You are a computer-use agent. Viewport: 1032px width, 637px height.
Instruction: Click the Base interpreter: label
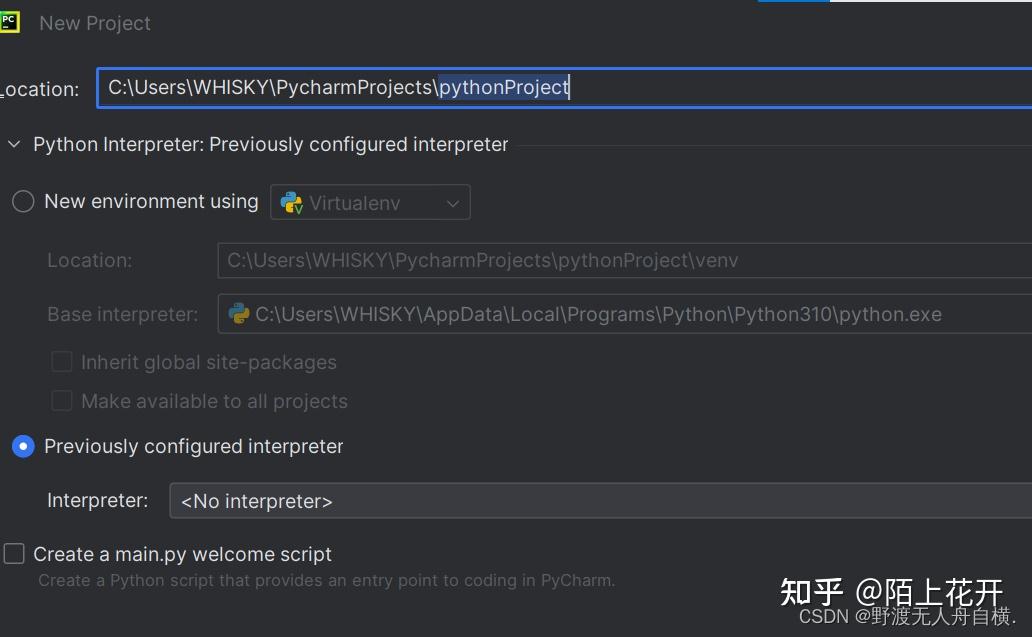[x=123, y=314]
